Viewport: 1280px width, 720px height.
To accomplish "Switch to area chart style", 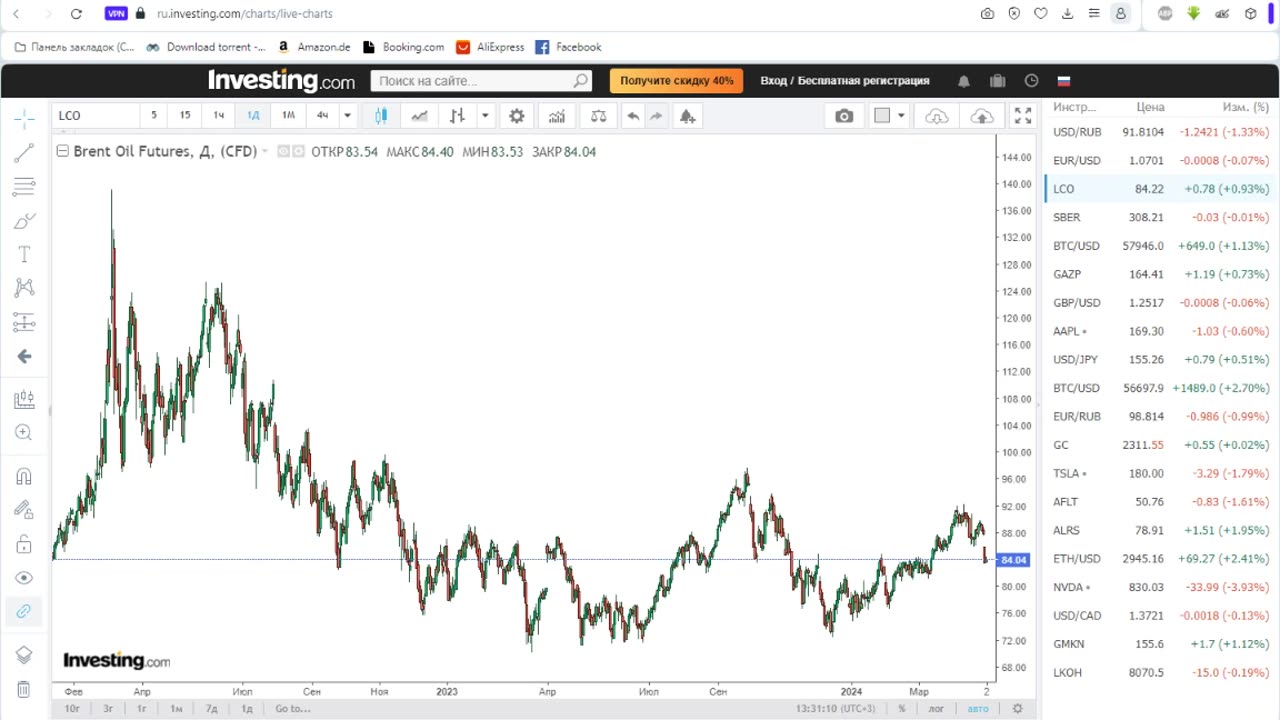I will [x=419, y=116].
